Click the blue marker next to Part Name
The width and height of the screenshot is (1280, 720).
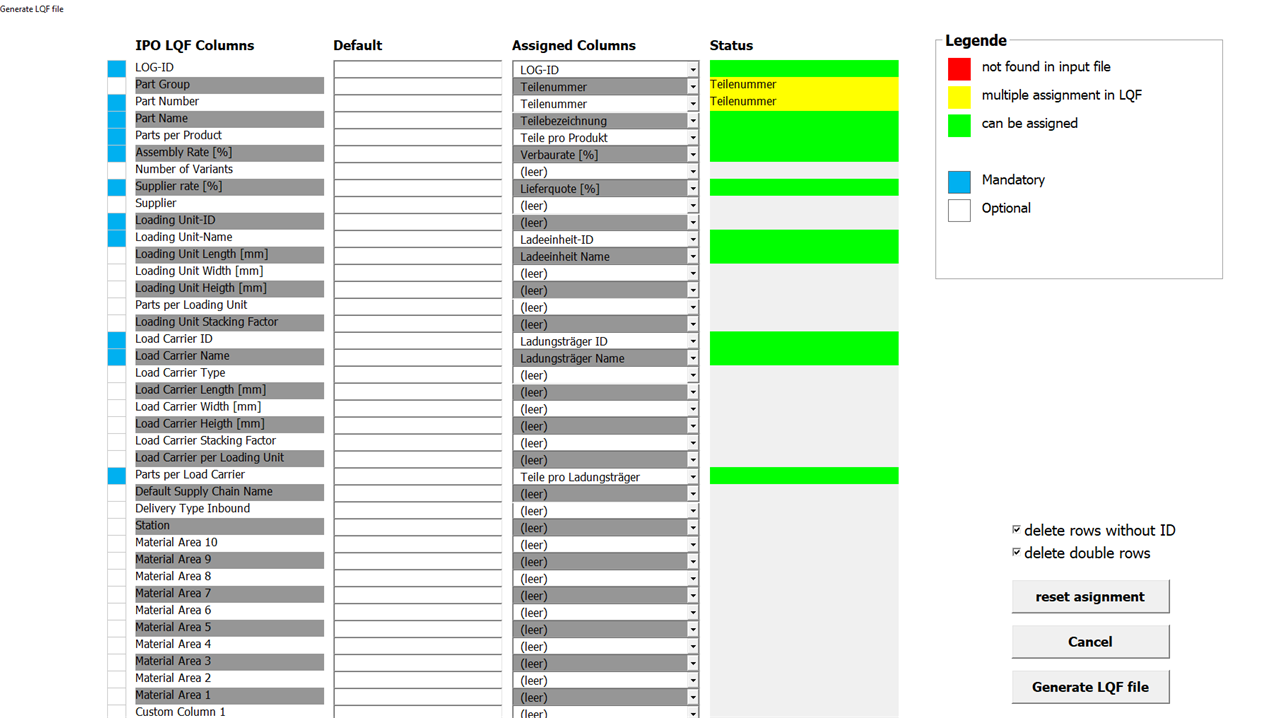coord(117,119)
